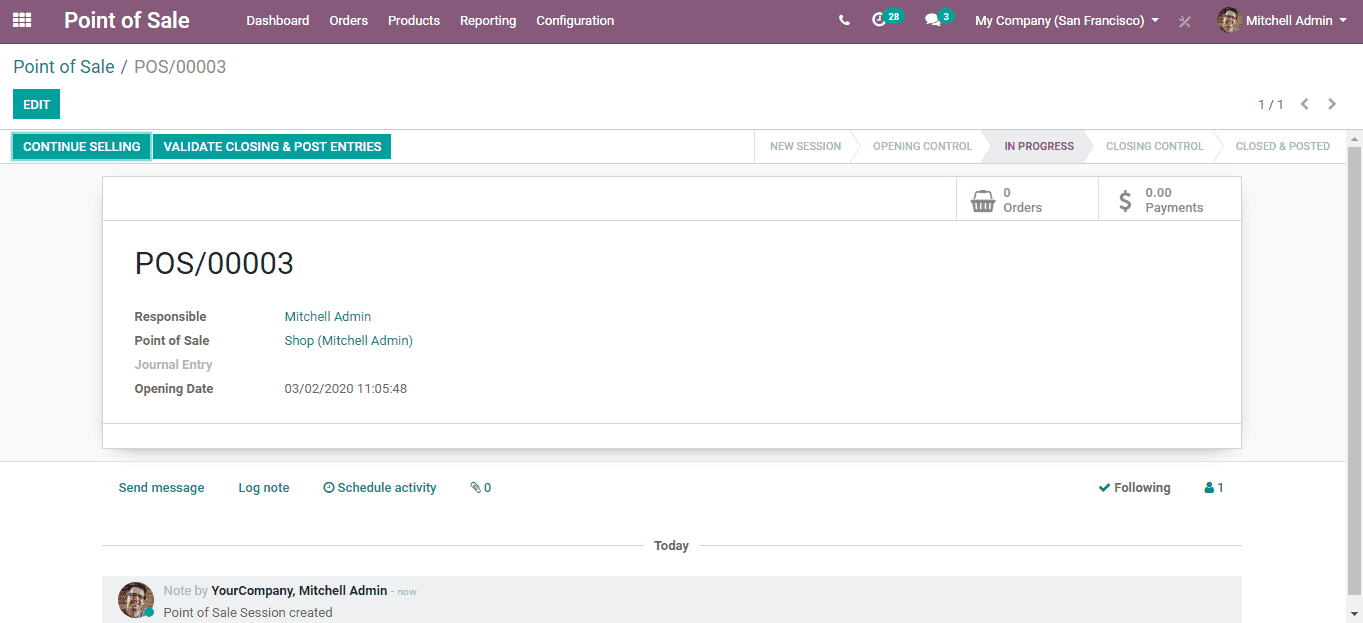Open the Products menu

coord(414,20)
